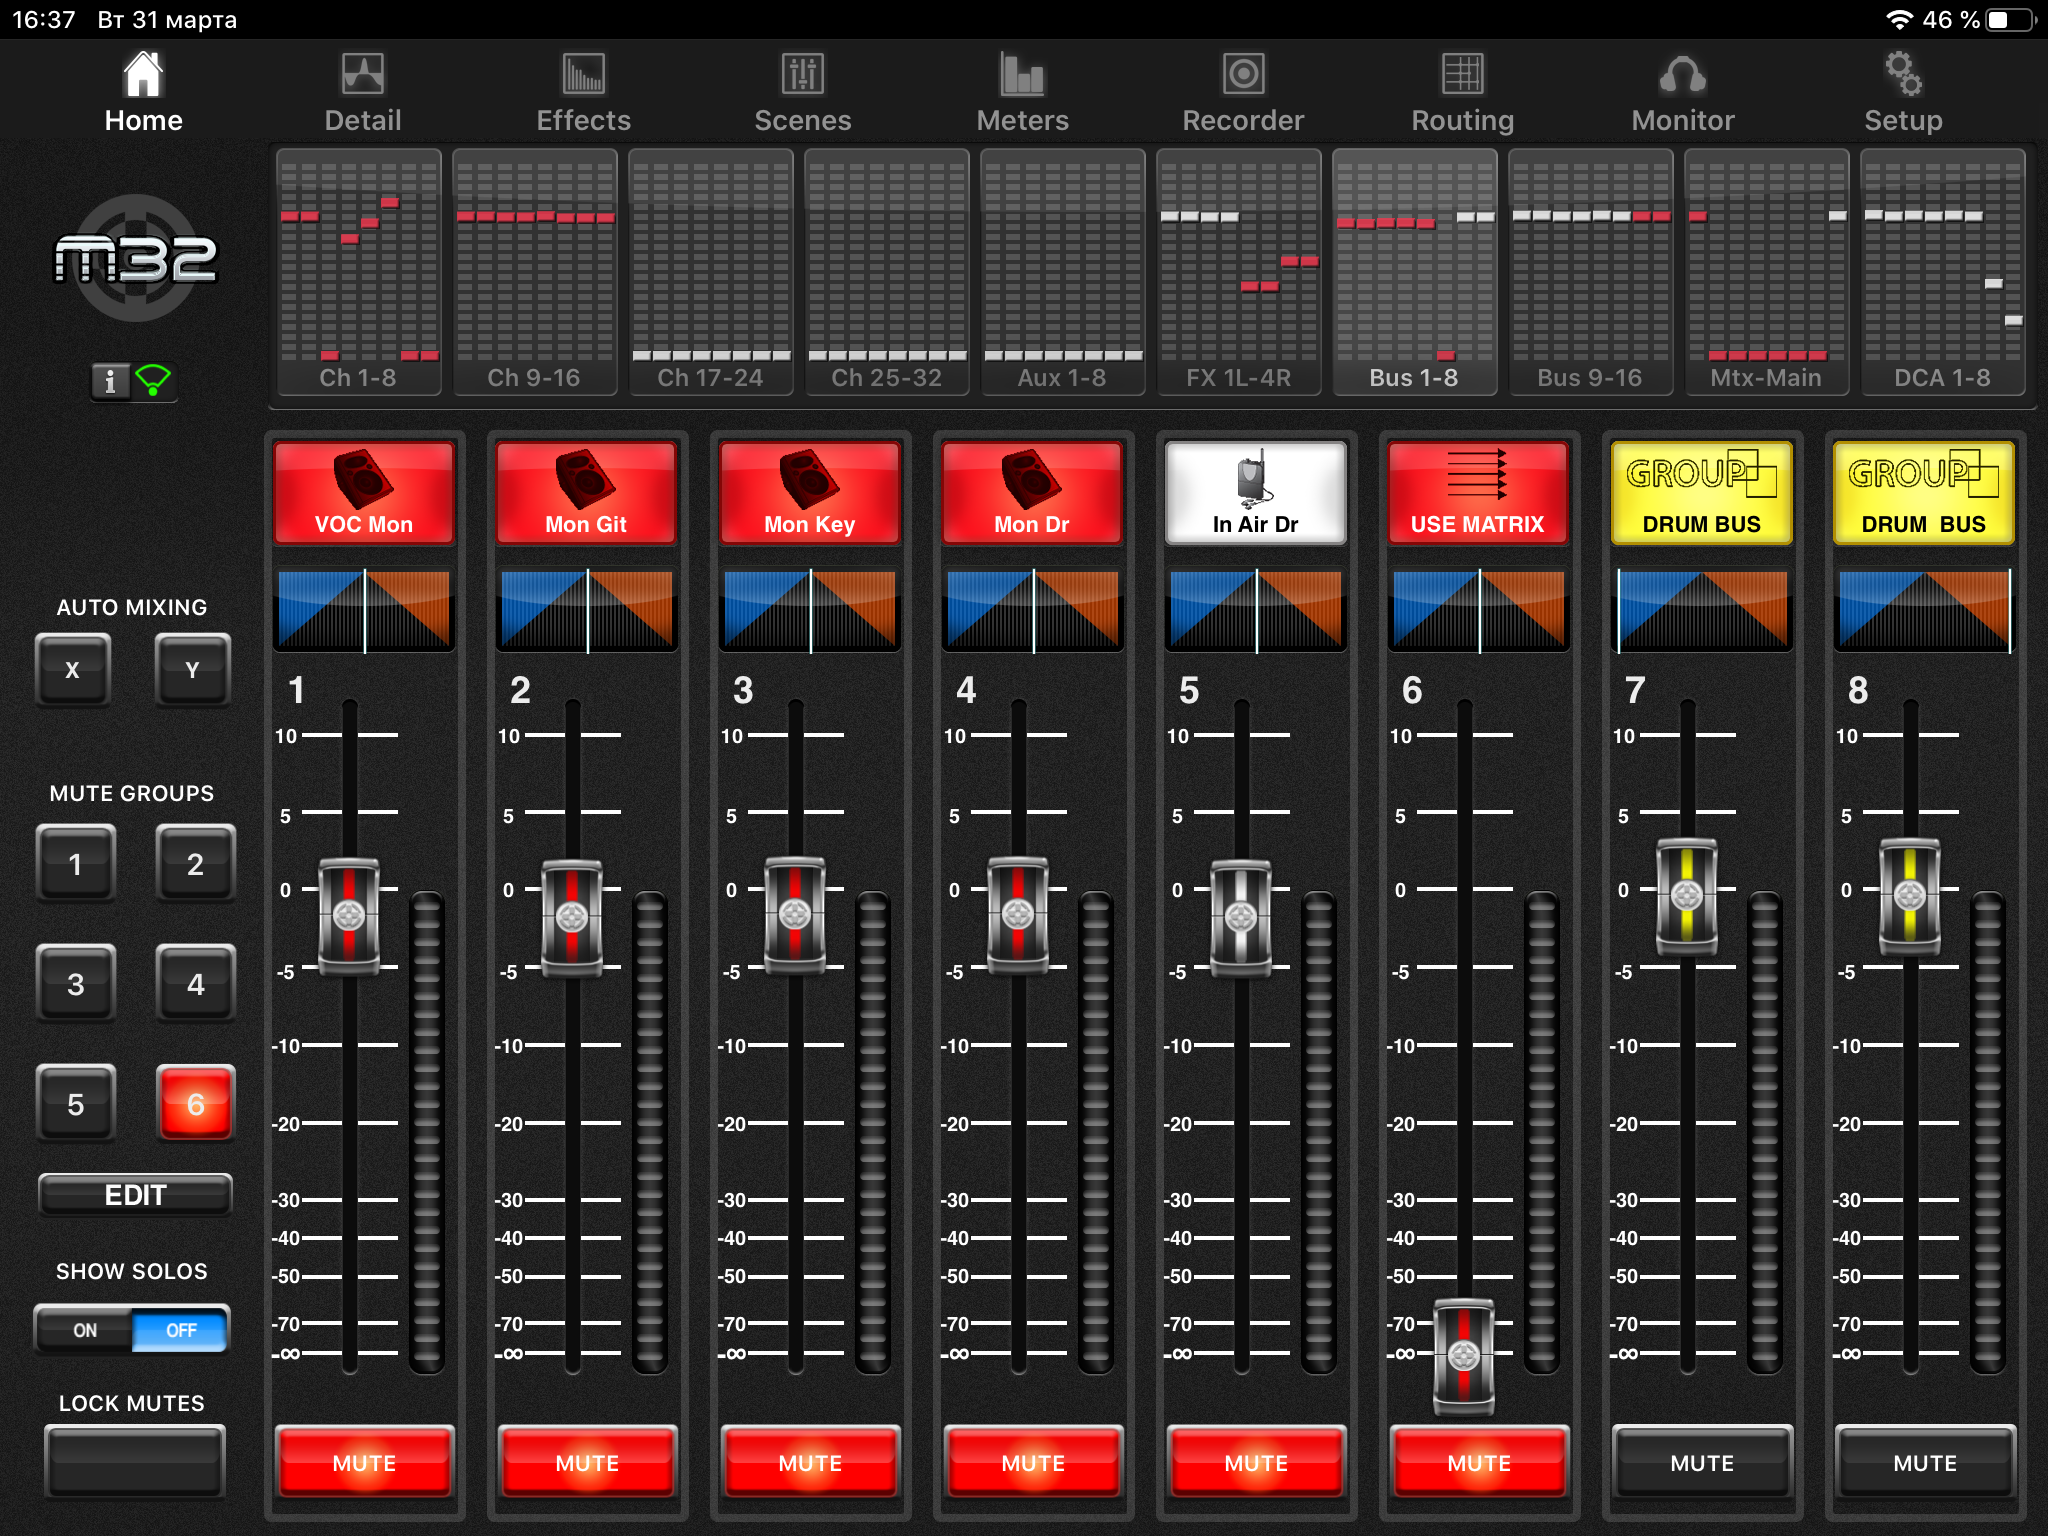This screenshot has height=1536, width=2048.
Task: Open the Scenes fader icon
Action: [x=802, y=75]
